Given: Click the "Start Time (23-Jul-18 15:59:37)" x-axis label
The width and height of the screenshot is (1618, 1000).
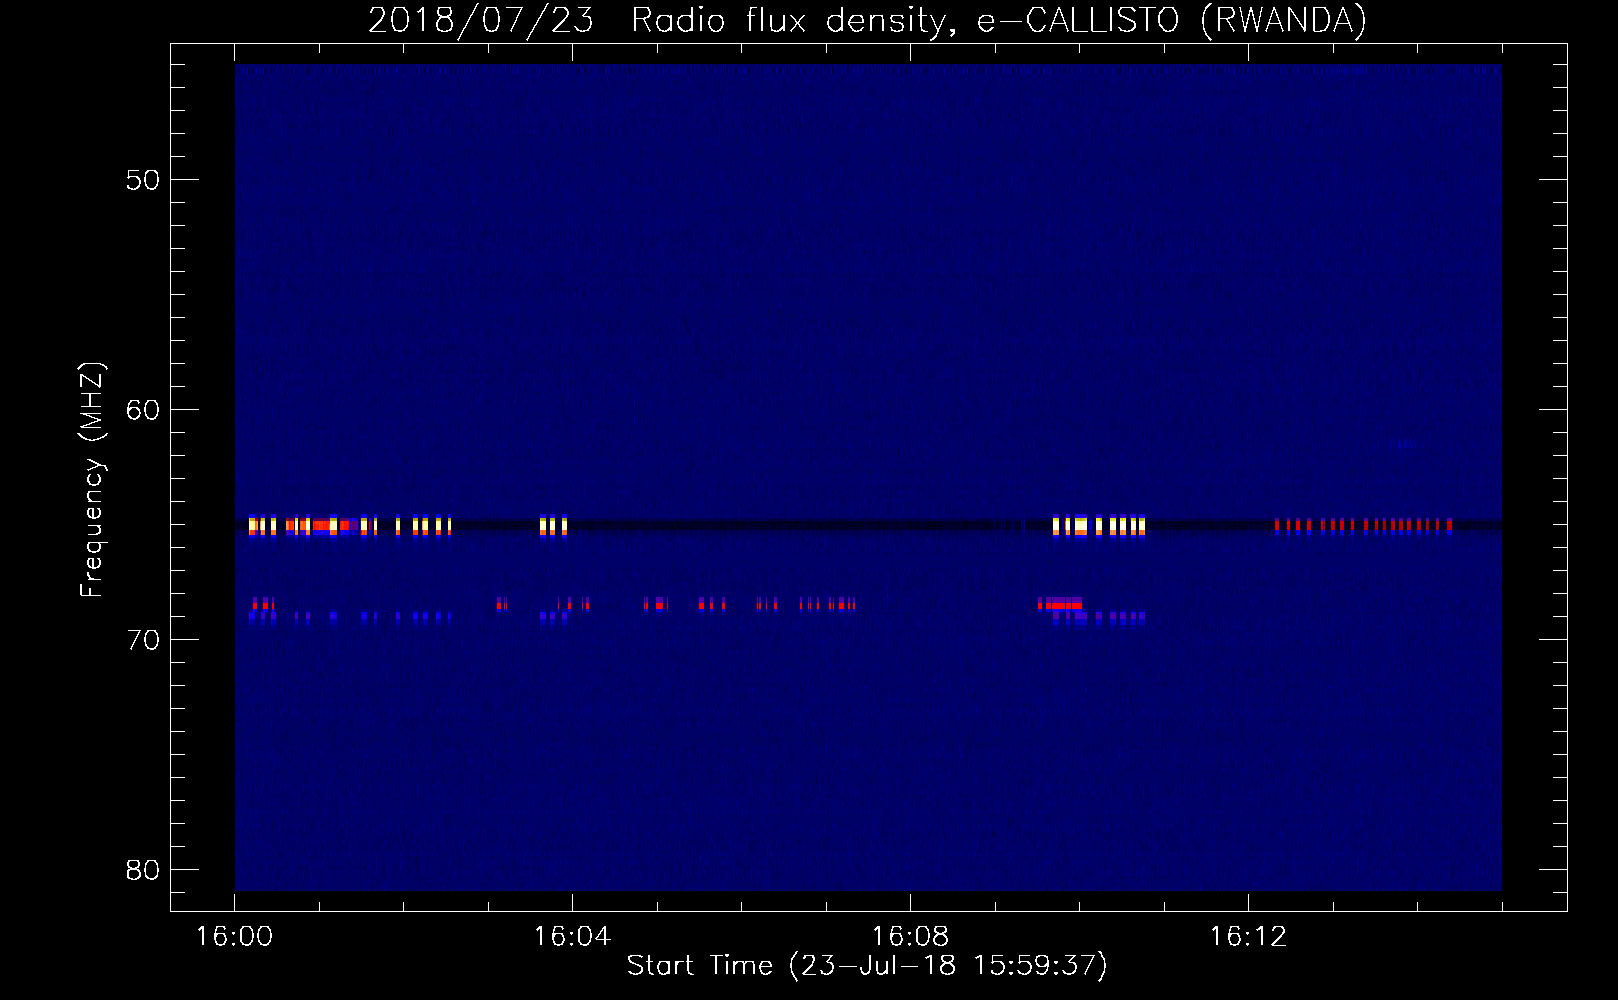Looking at the screenshot, I should (867, 966).
